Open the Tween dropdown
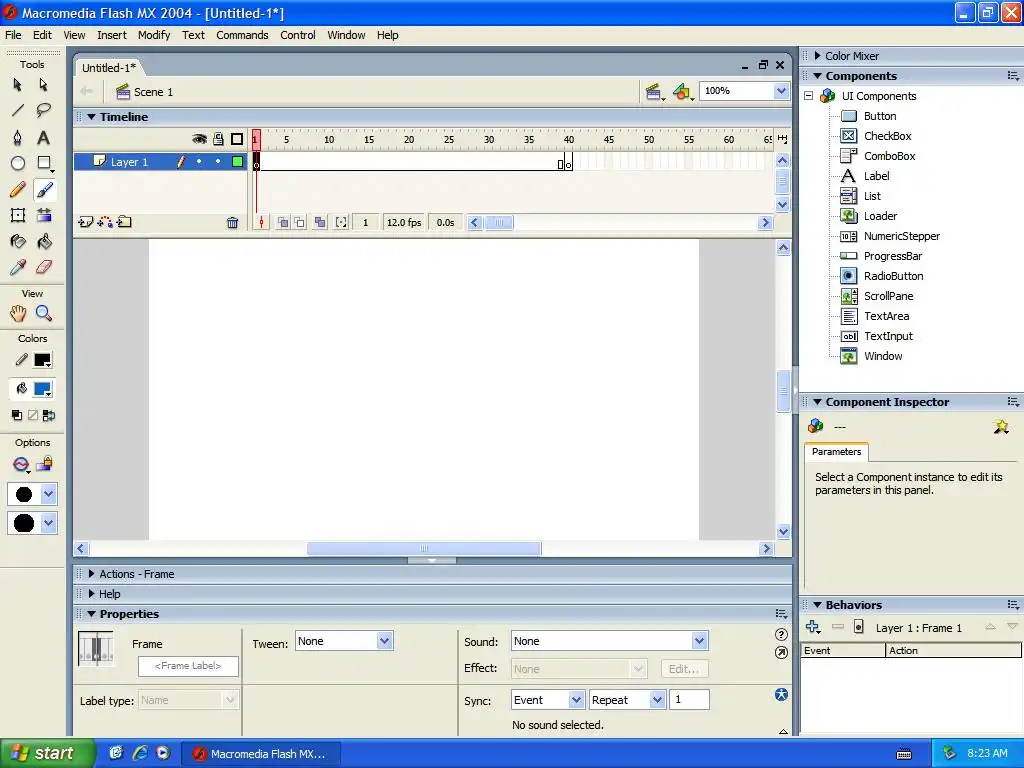Viewport: 1024px width, 768px height. [385, 641]
